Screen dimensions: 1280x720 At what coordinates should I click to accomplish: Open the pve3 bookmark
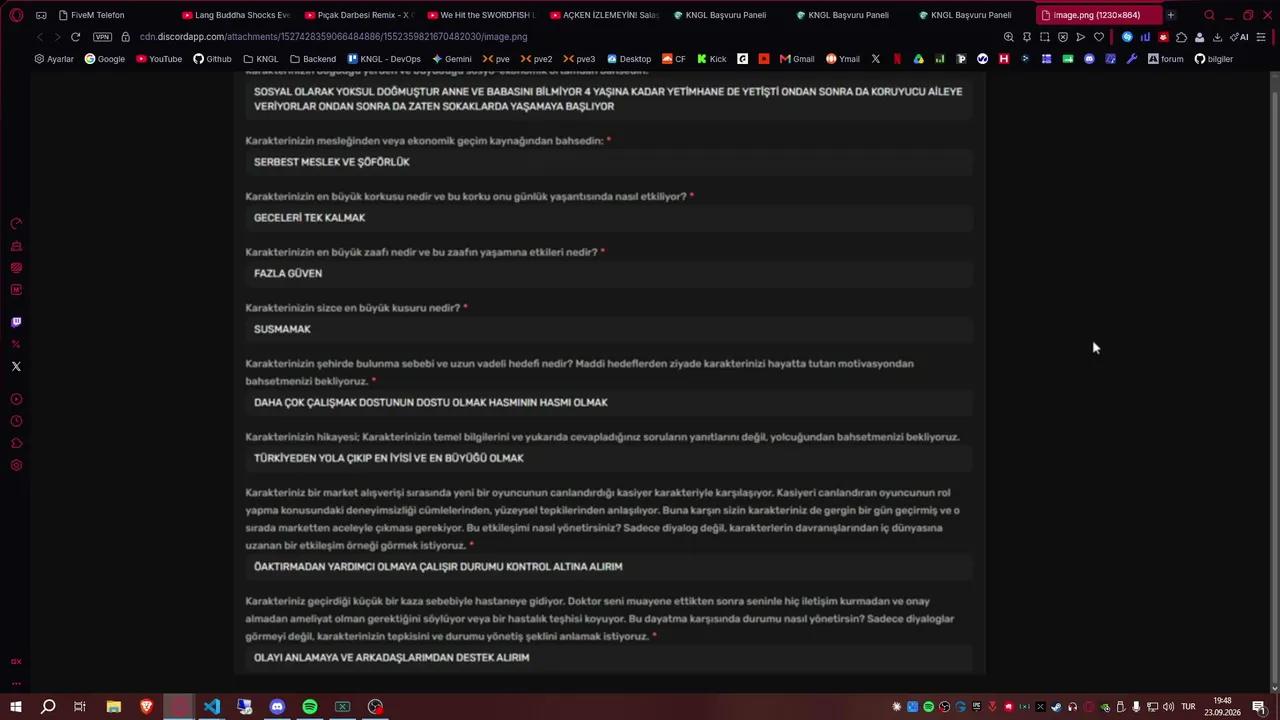[579, 59]
